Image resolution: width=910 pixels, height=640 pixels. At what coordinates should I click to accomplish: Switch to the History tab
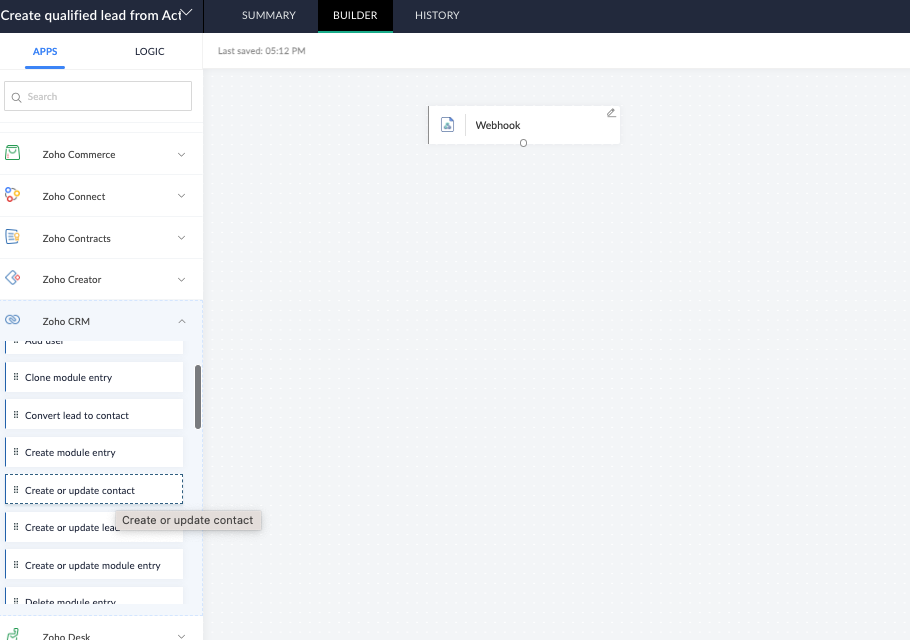coord(437,16)
